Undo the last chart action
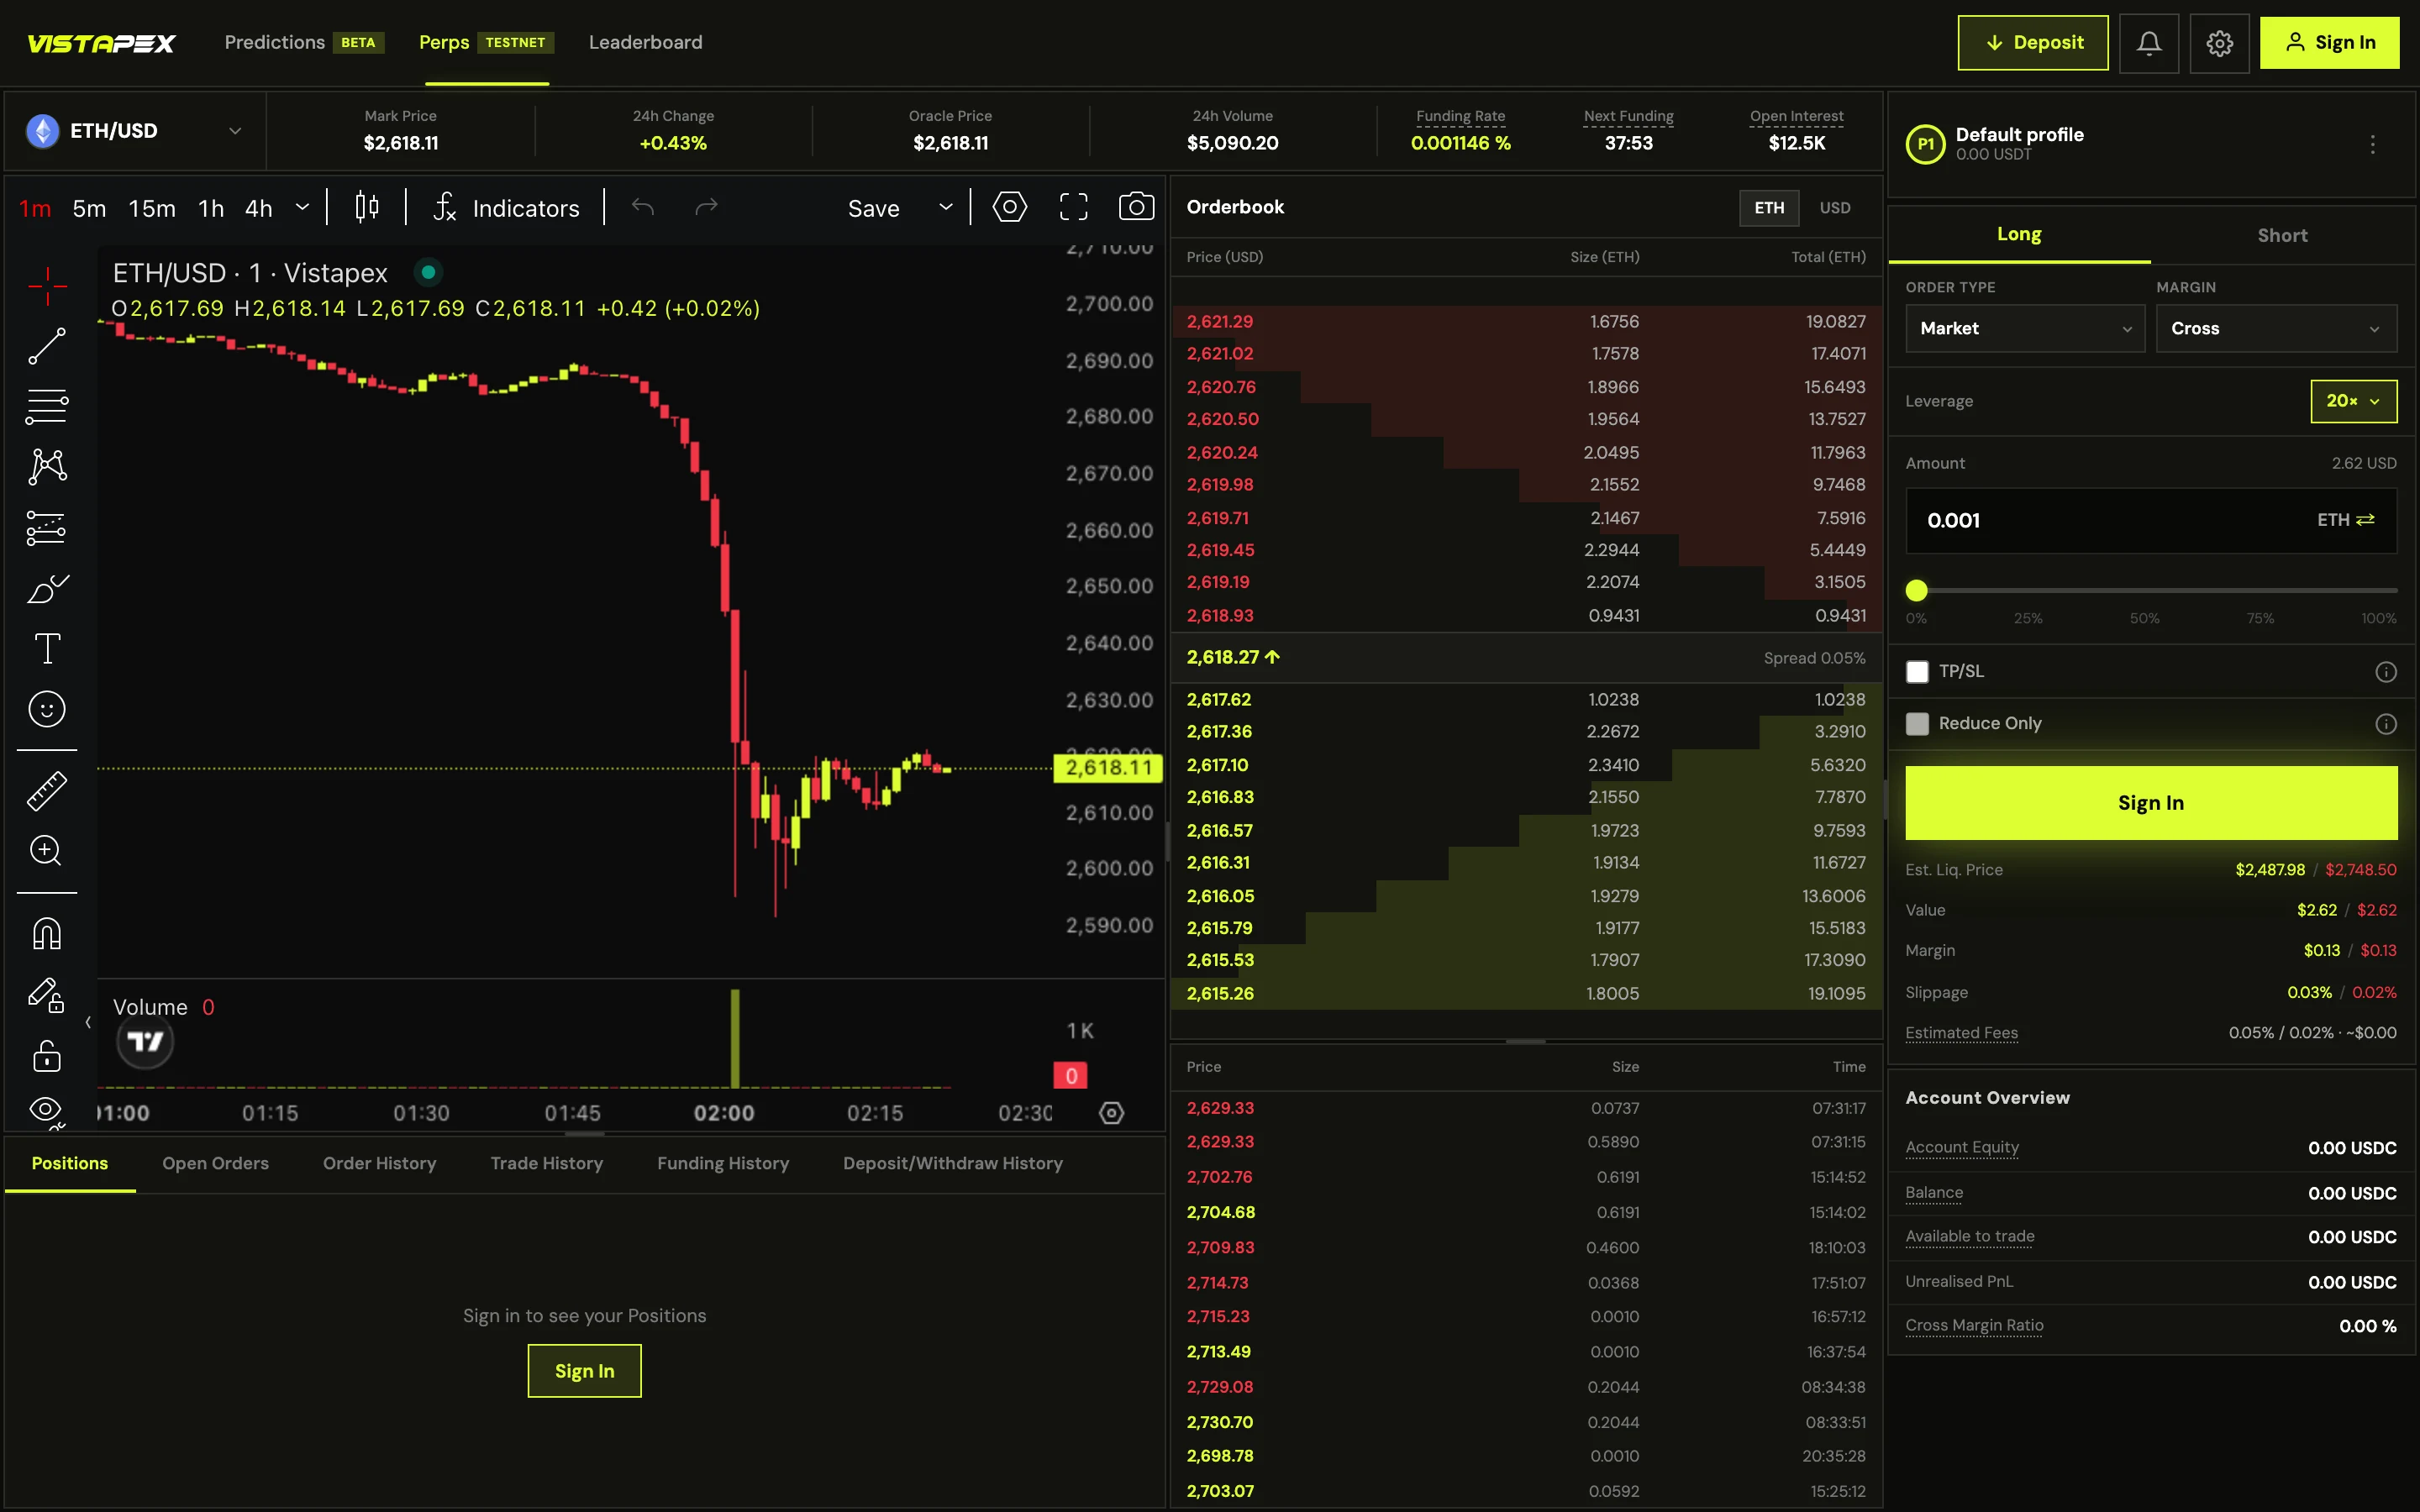The image size is (2420, 1512). 643,207
